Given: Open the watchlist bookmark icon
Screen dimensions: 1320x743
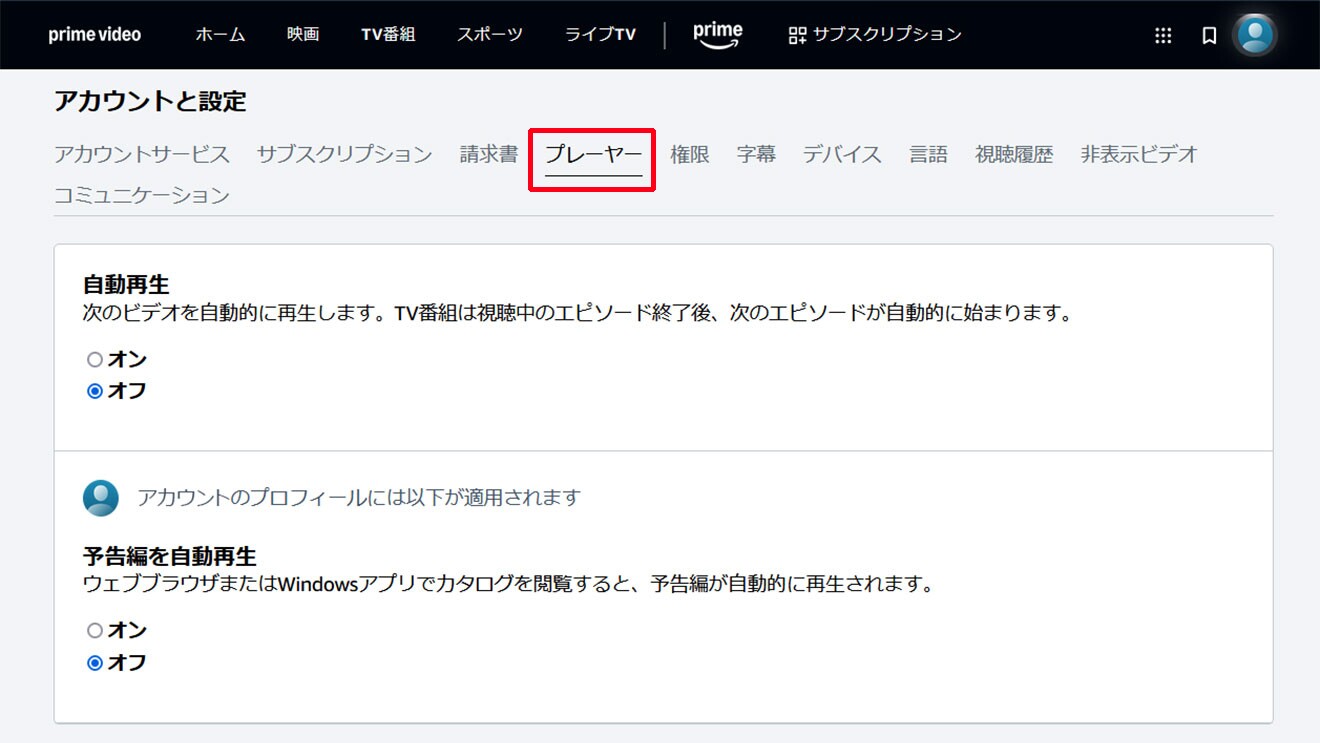Looking at the screenshot, I should pos(1209,36).
